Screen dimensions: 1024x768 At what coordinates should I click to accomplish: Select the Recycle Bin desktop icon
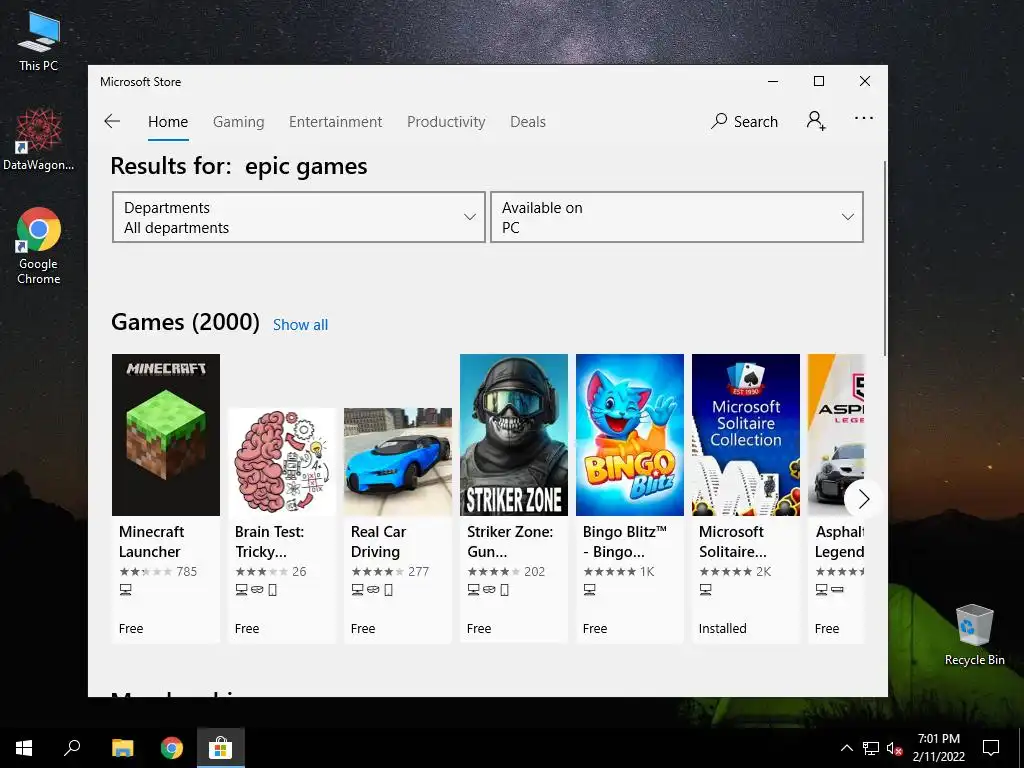(974, 635)
